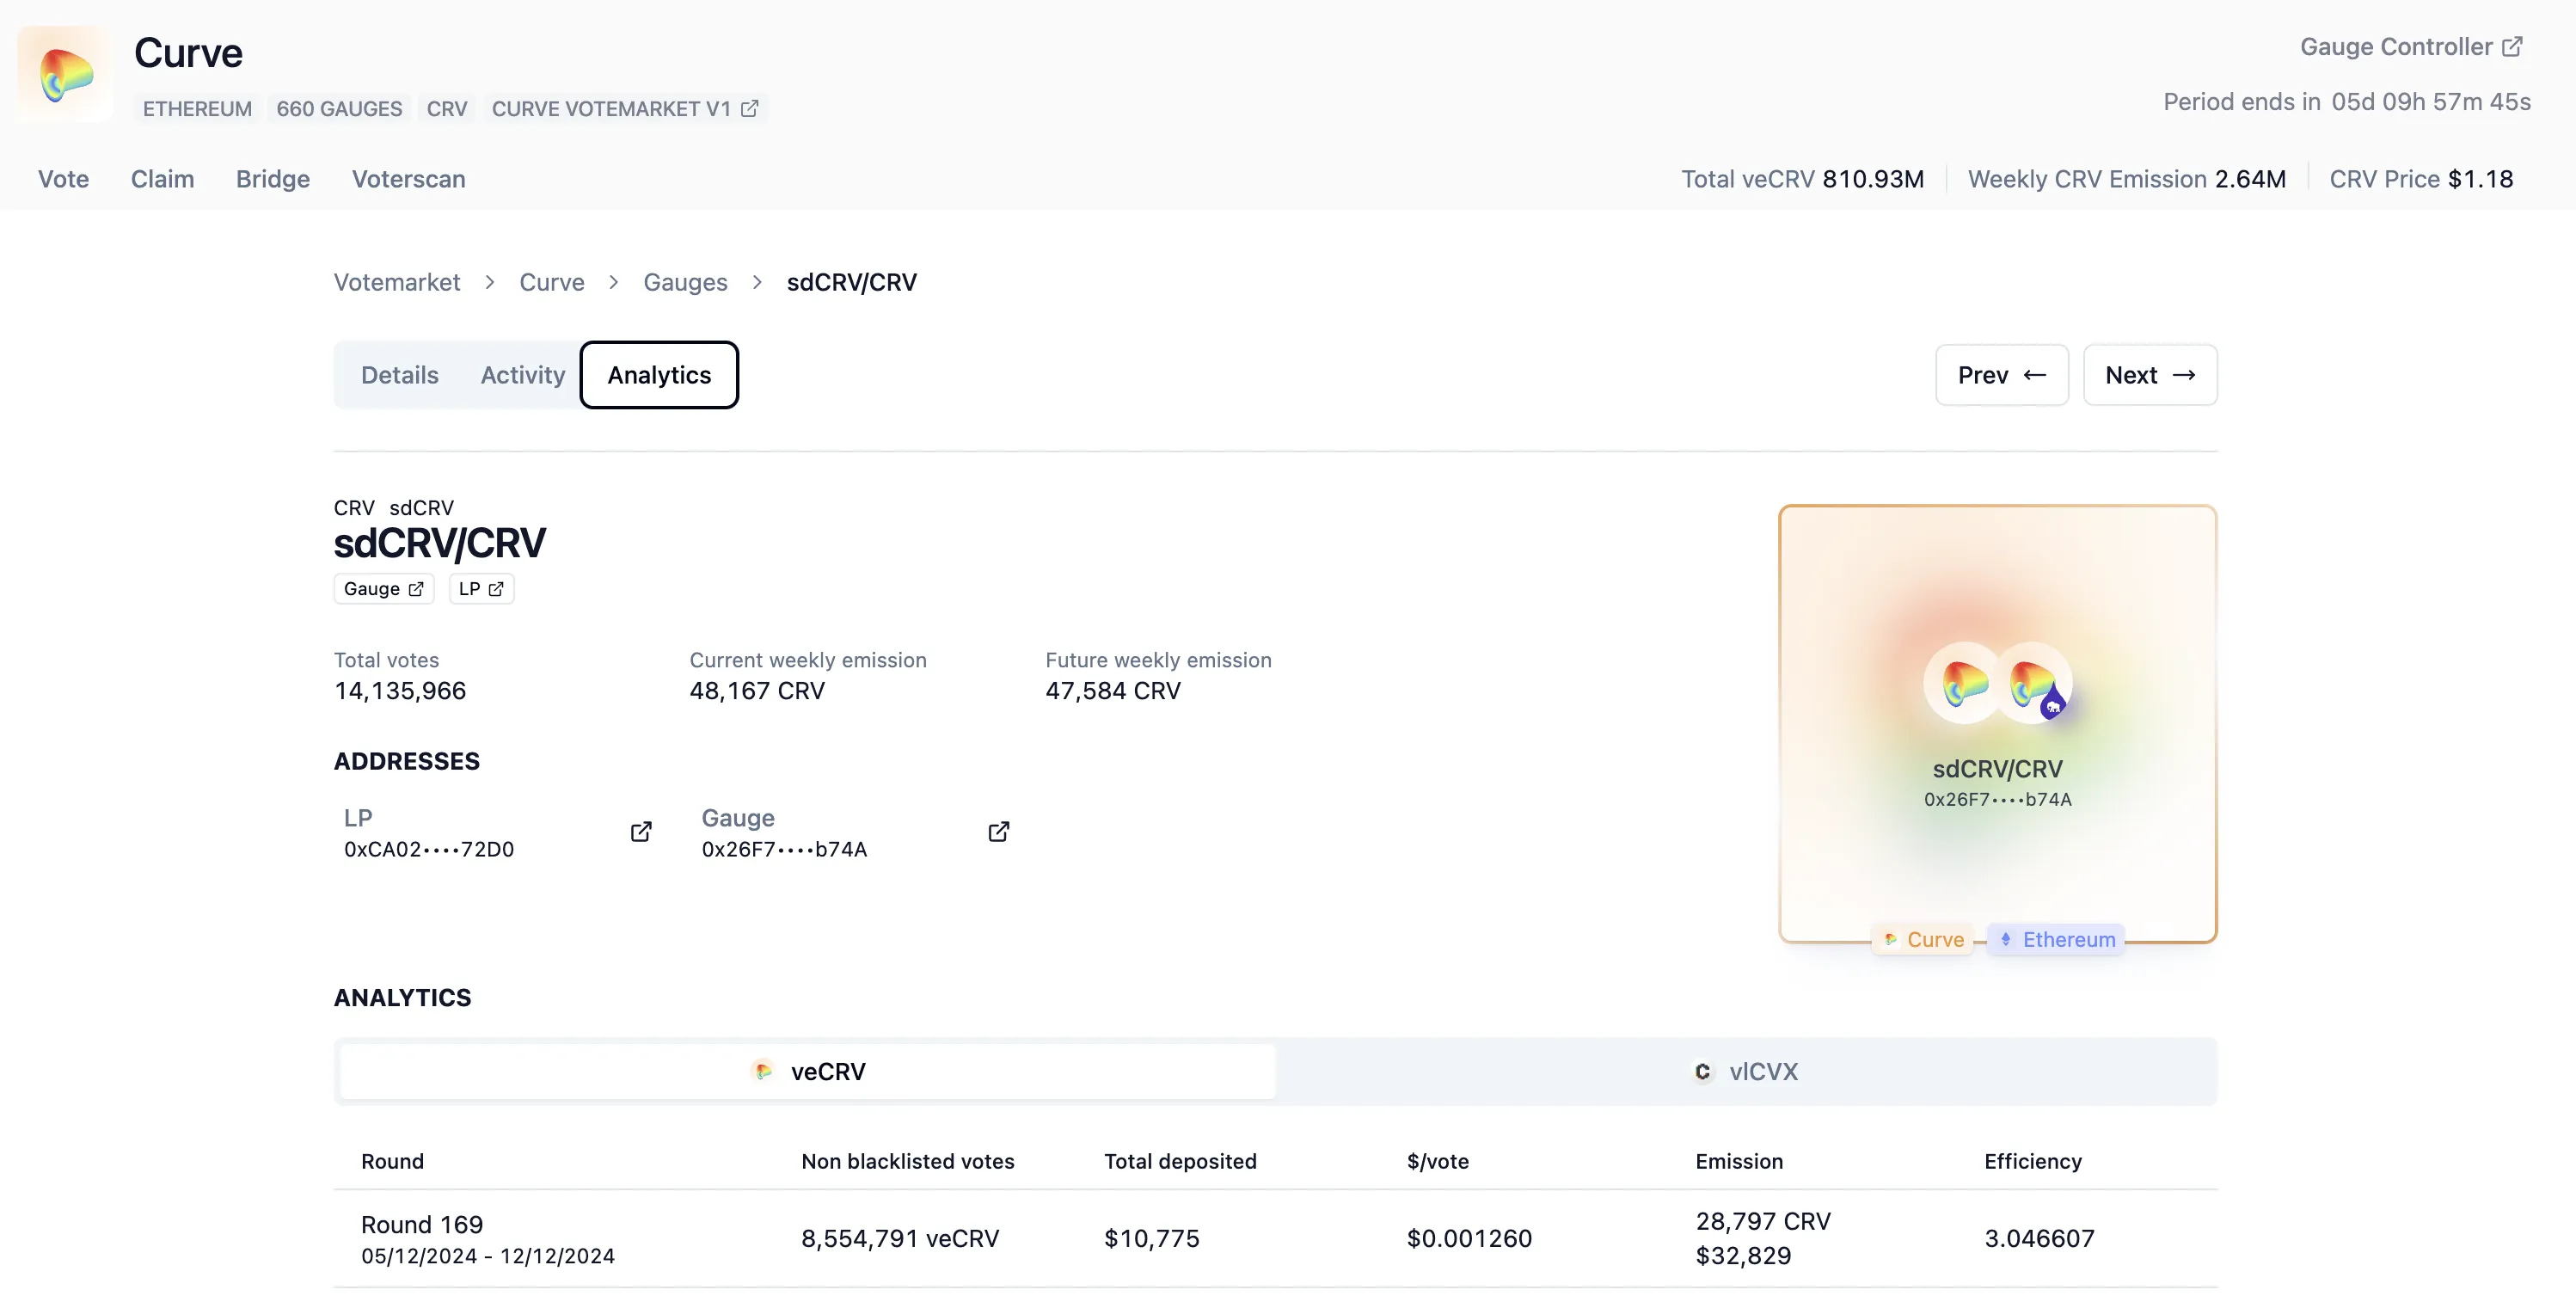
Task: Follow the Curve breadcrumb link
Action: point(552,282)
